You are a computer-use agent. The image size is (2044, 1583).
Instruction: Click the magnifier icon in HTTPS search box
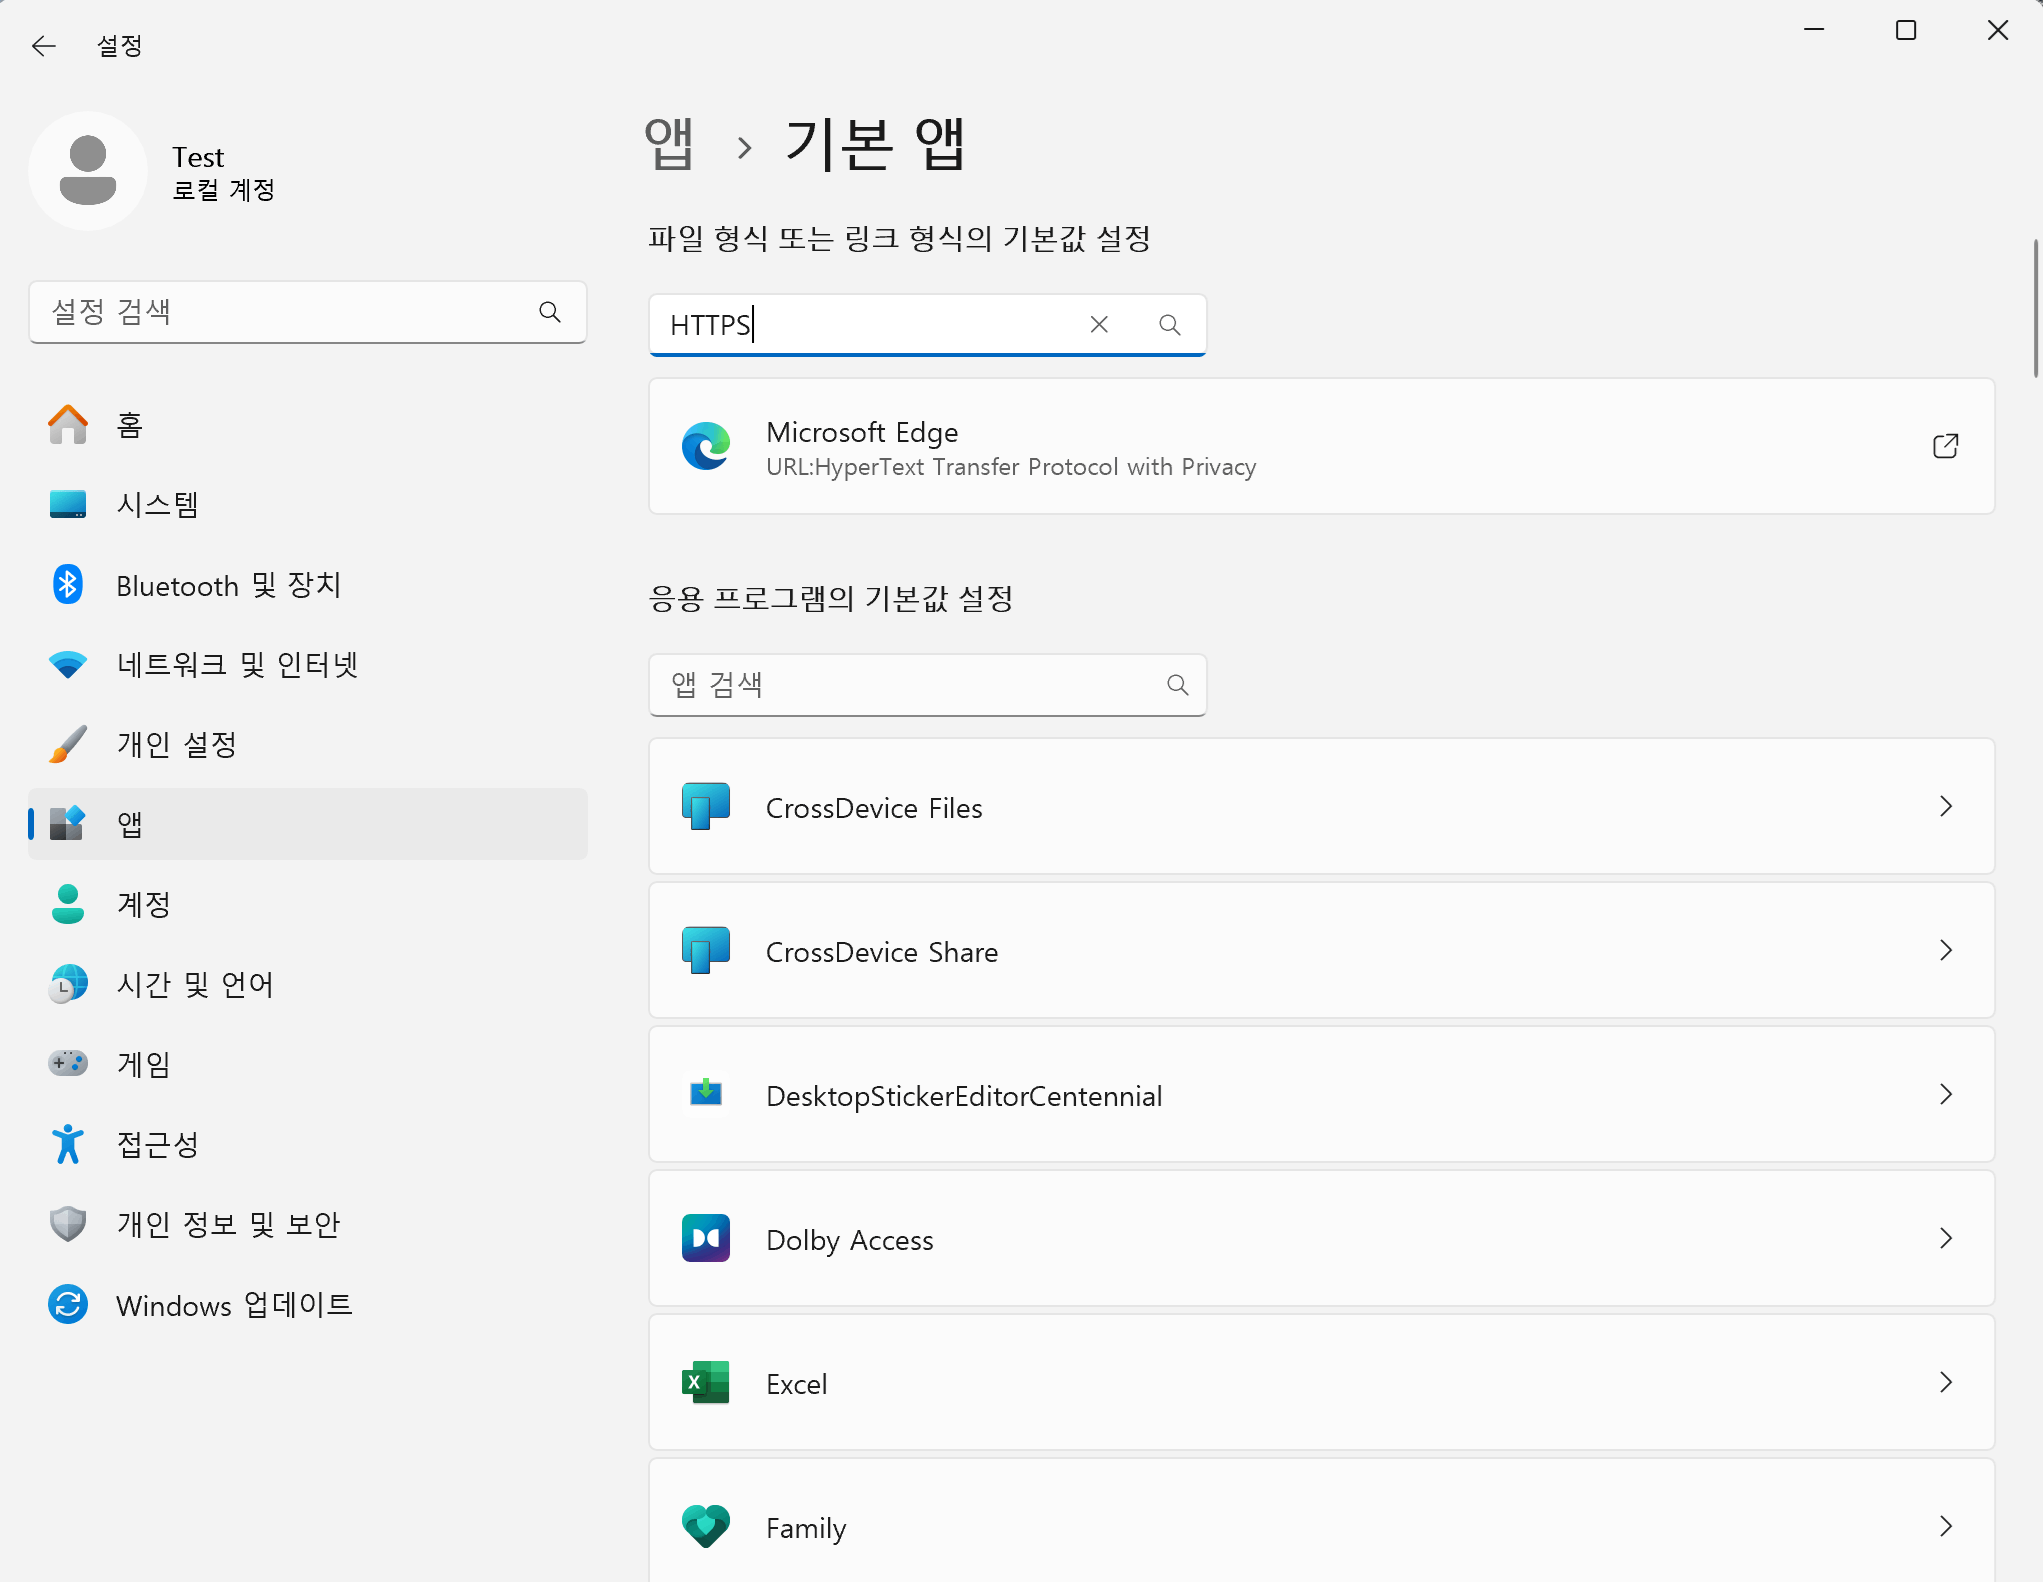(x=1169, y=324)
